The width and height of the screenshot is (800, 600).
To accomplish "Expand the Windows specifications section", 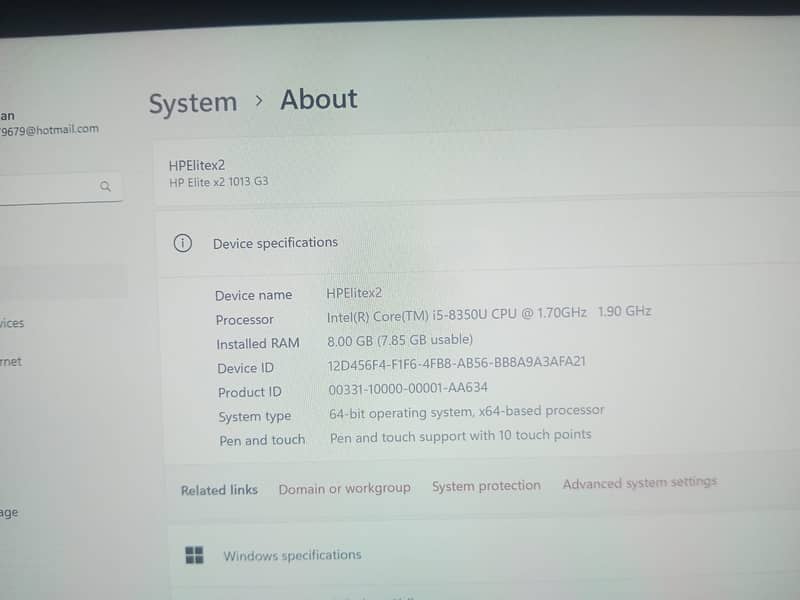I will (484, 552).
